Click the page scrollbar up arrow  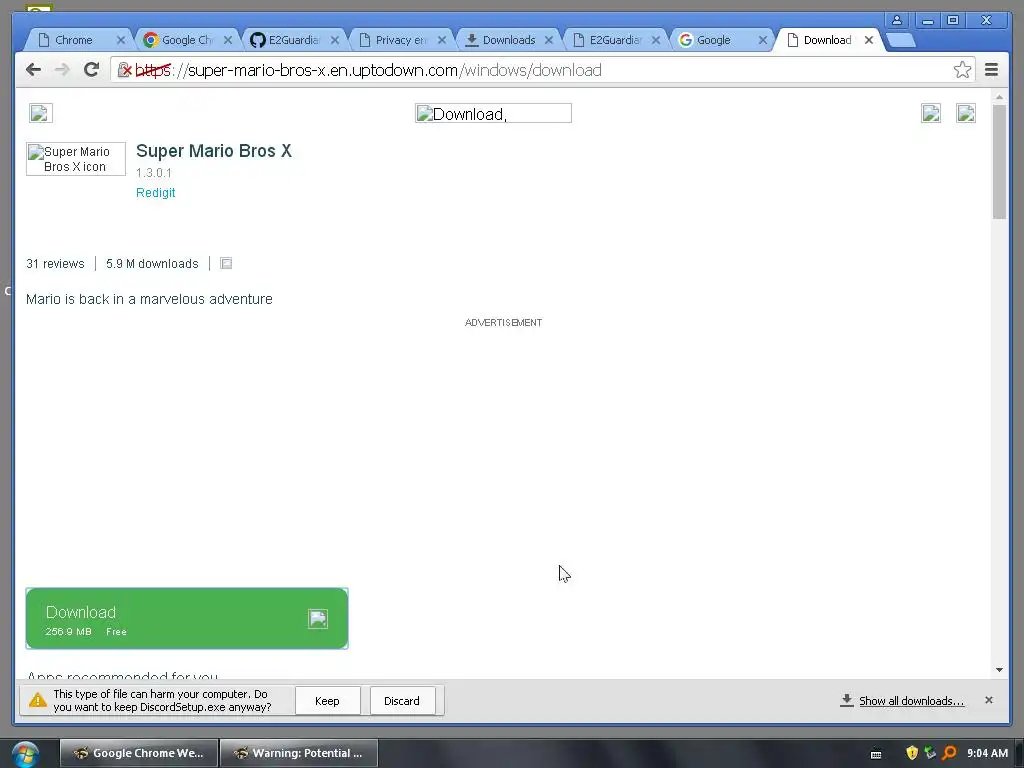tap(999, 97)
